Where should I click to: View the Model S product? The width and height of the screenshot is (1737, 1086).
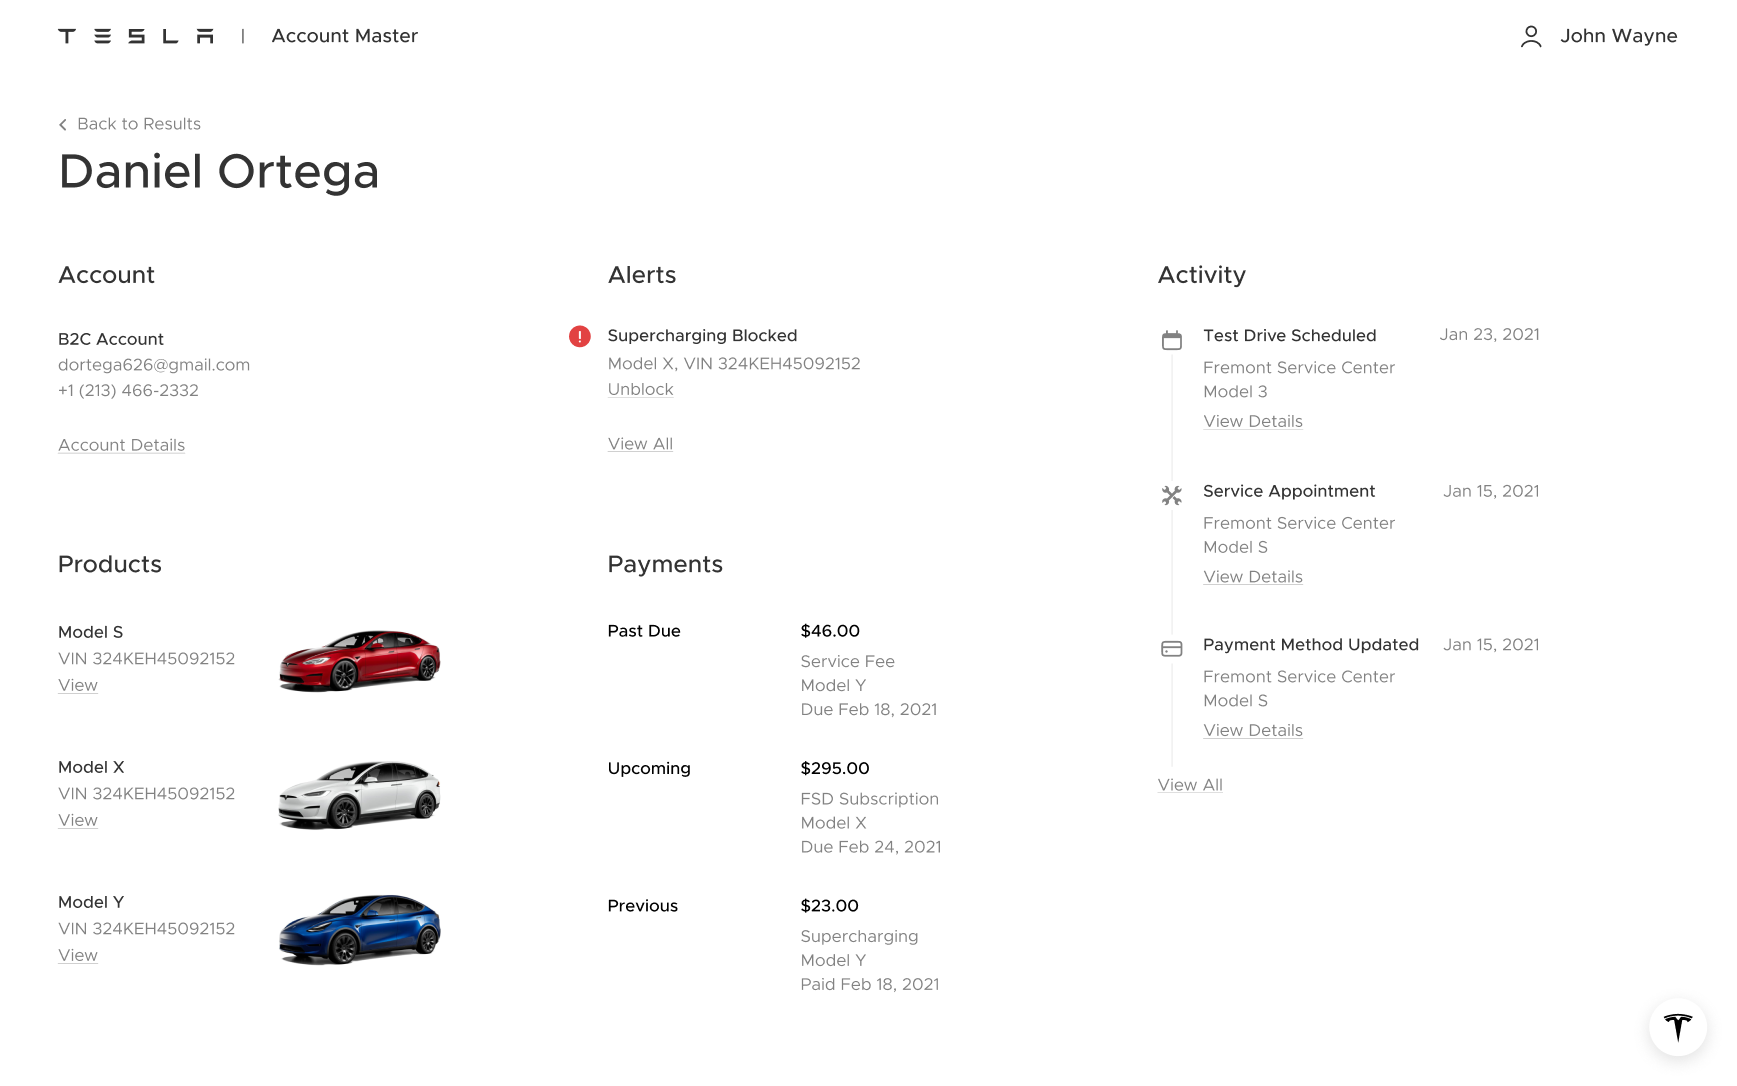[77, 685]
